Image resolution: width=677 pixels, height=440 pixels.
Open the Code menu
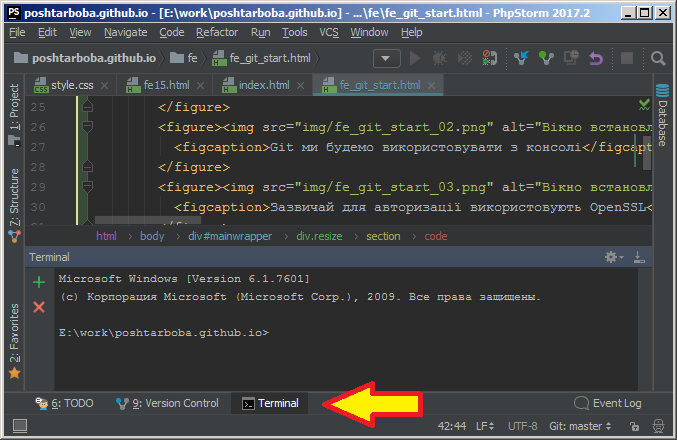click(172, 32)
